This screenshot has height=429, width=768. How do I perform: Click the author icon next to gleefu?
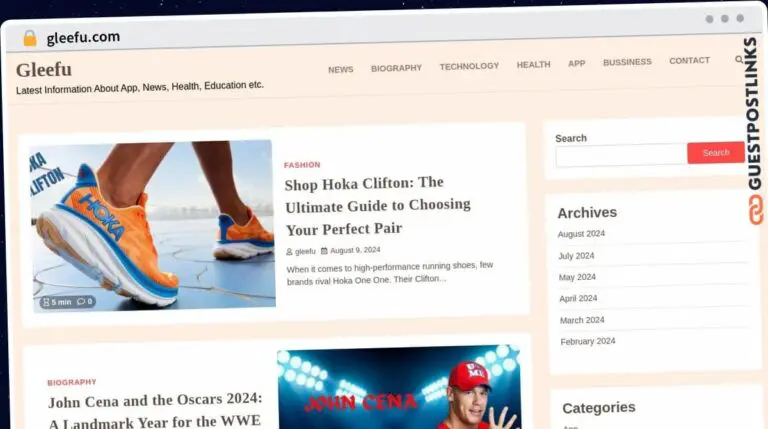pos(289,252)
